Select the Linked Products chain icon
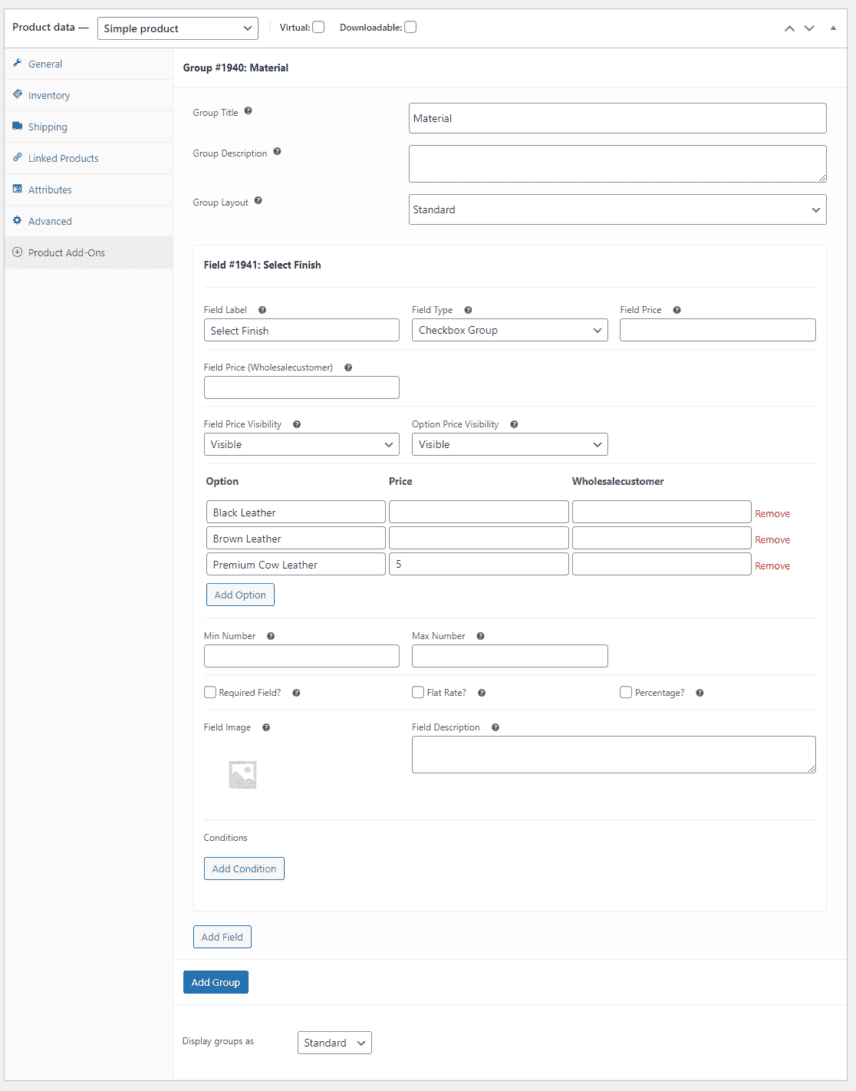Screen dimensions: 856x1091 [17, 158]
